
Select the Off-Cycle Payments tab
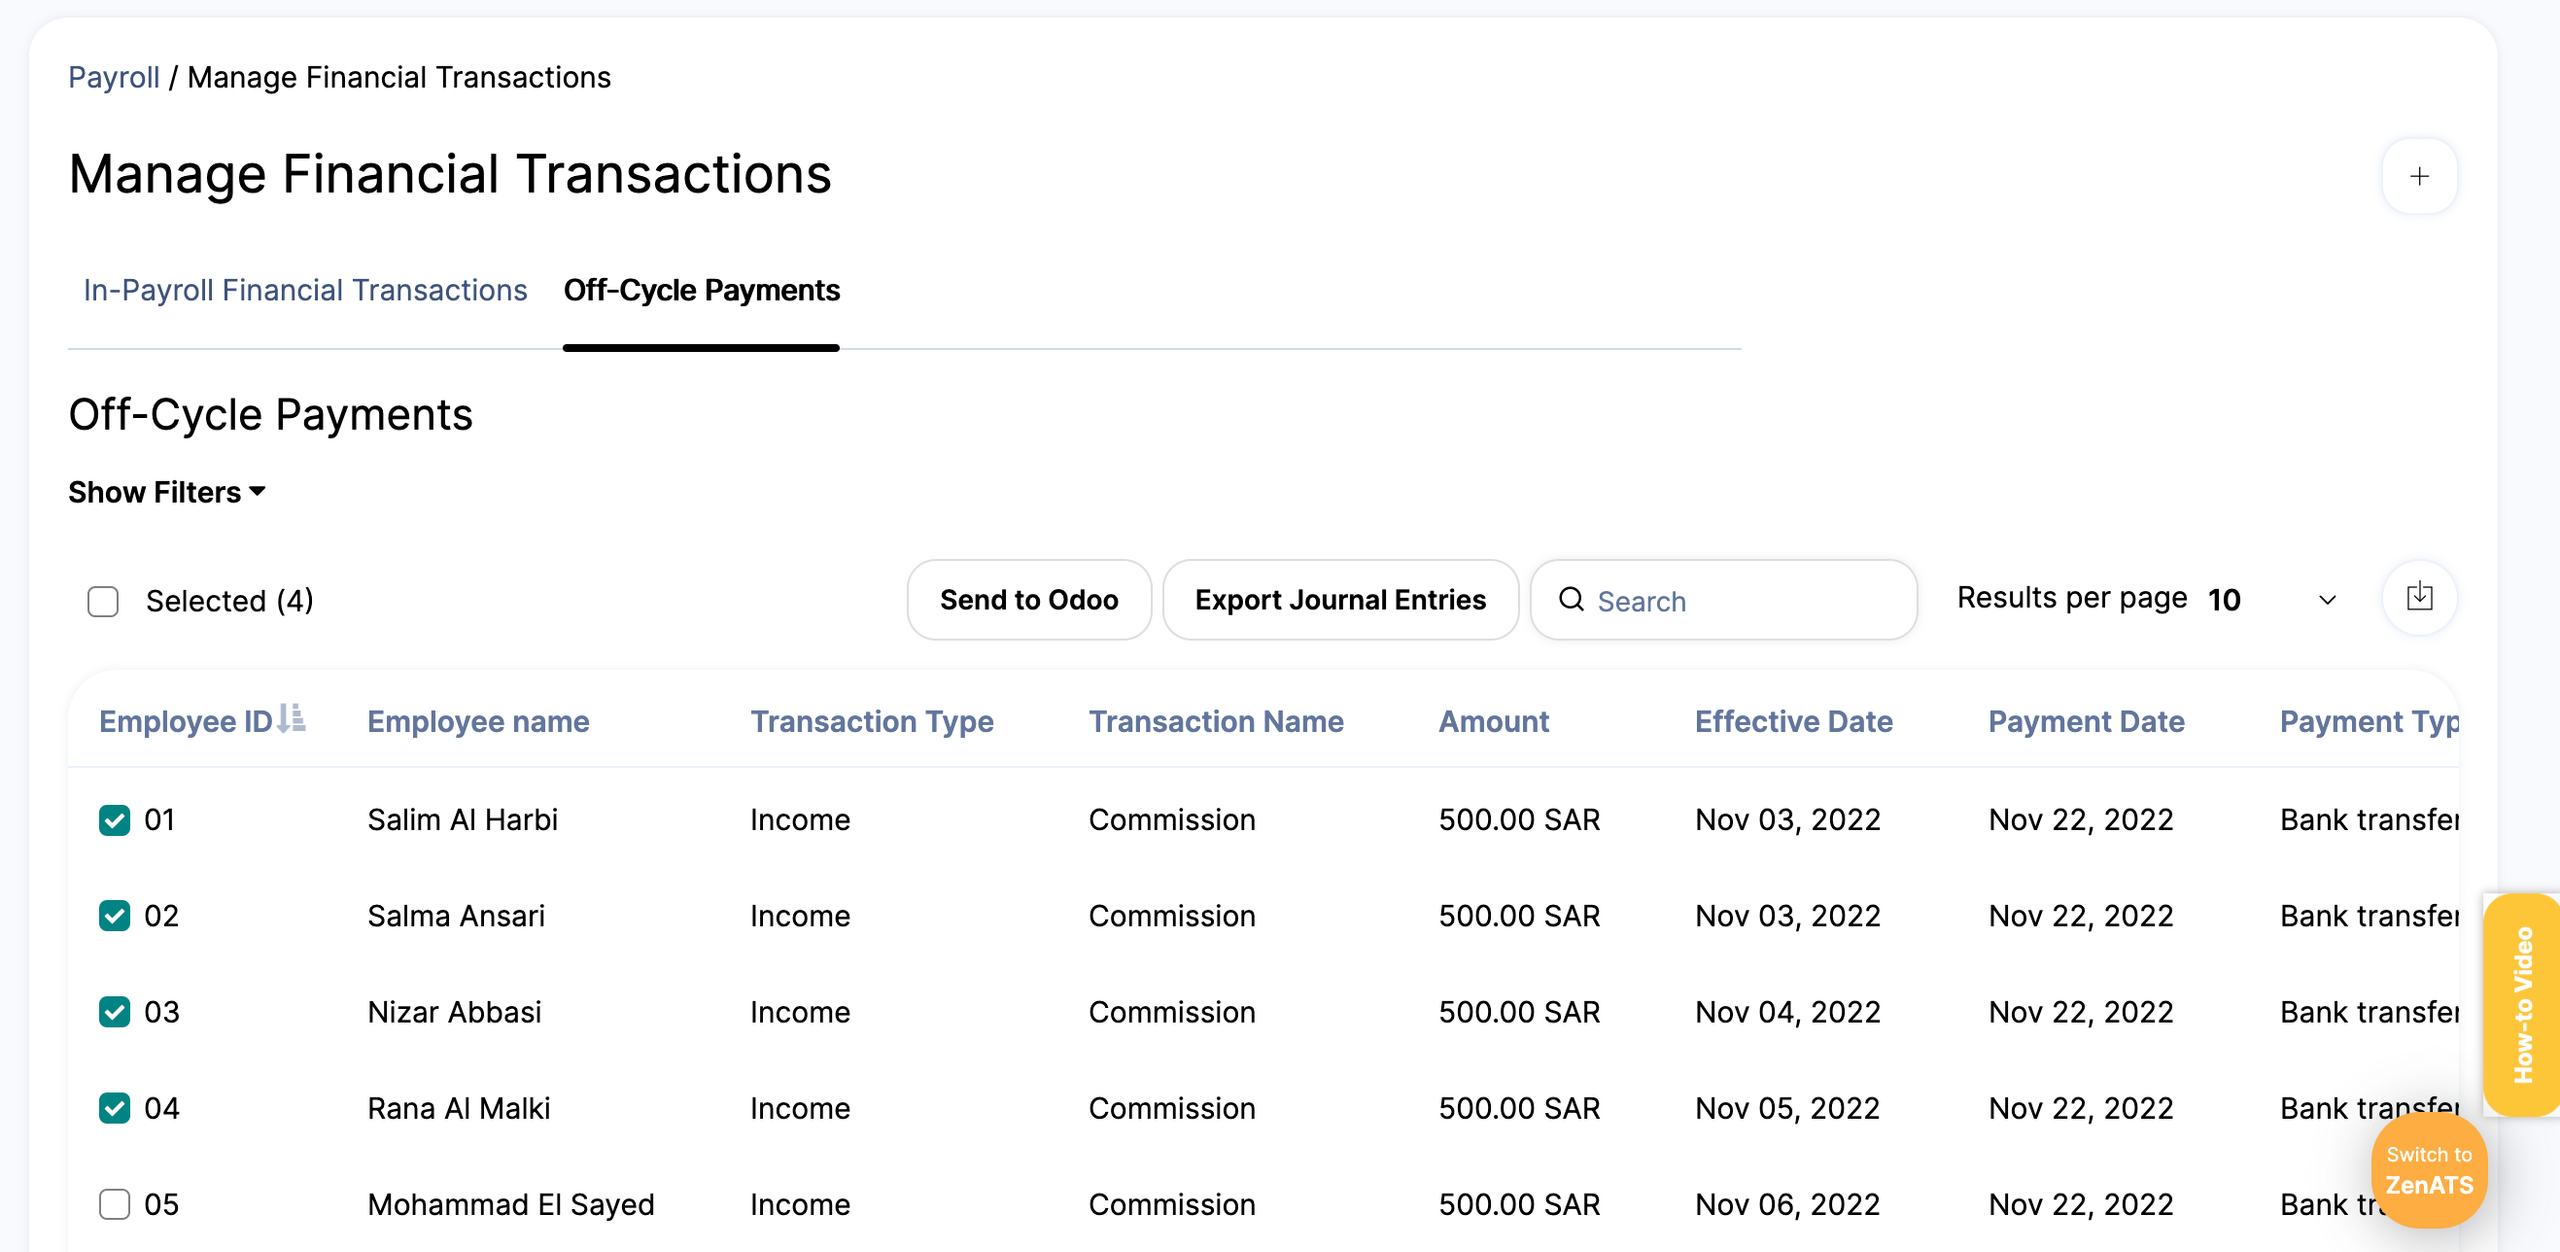click(701, 290)
